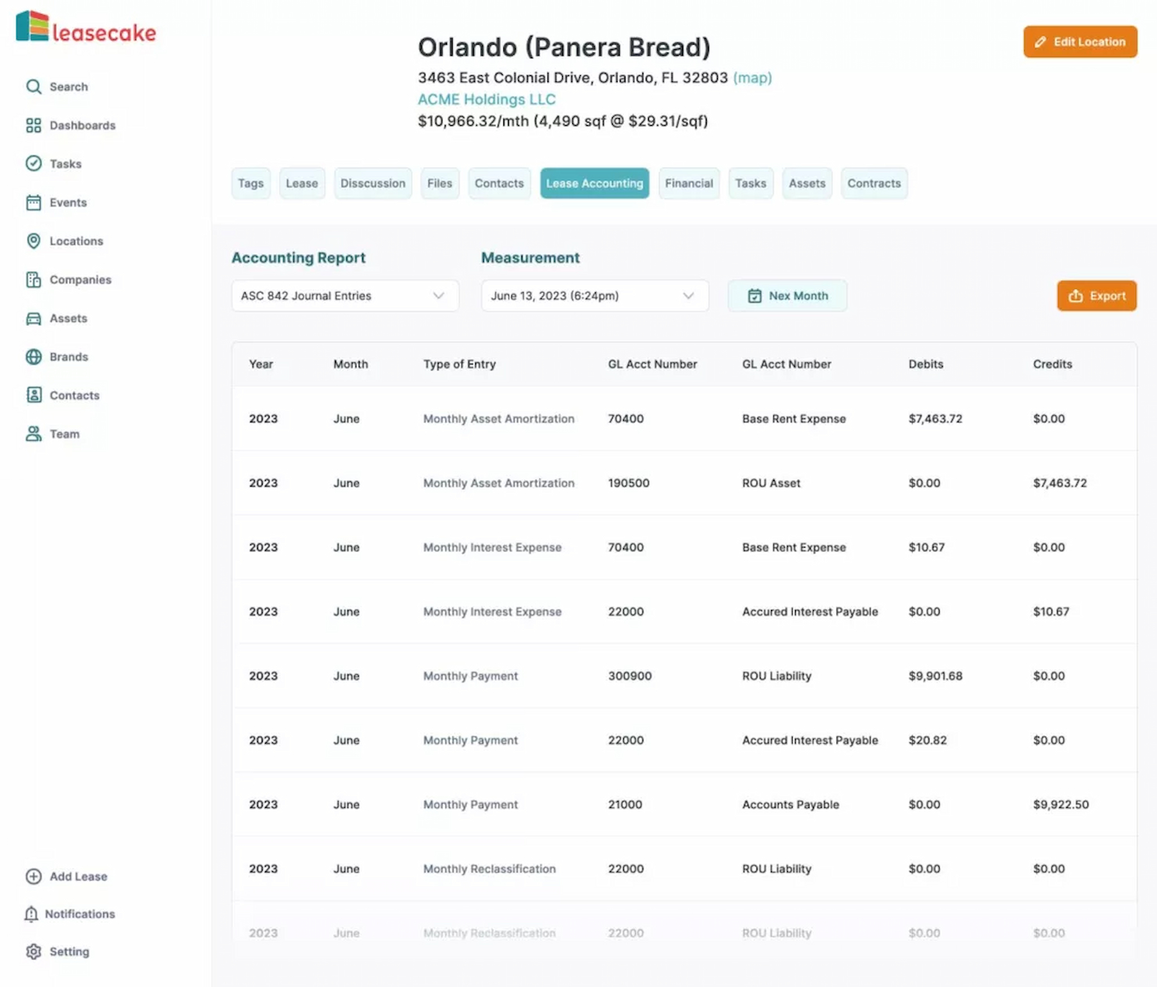Click the leasecake logo

[x=85, y=29]
